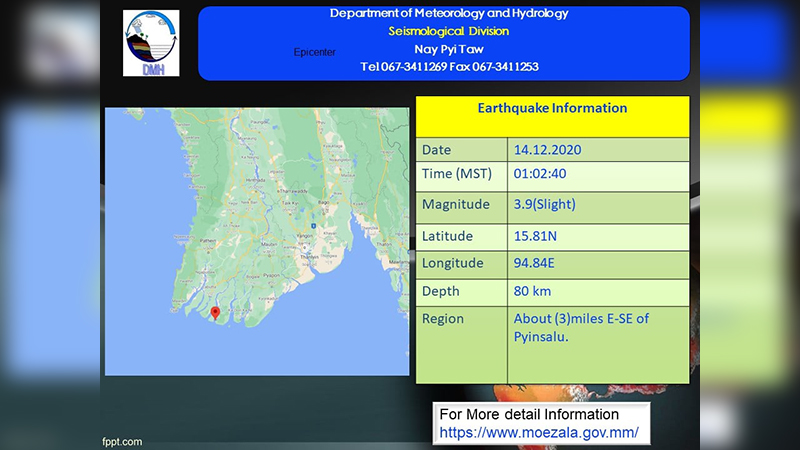Click the red epicenter pin on map
Screen dimensions: 800x450
[215, 313]
